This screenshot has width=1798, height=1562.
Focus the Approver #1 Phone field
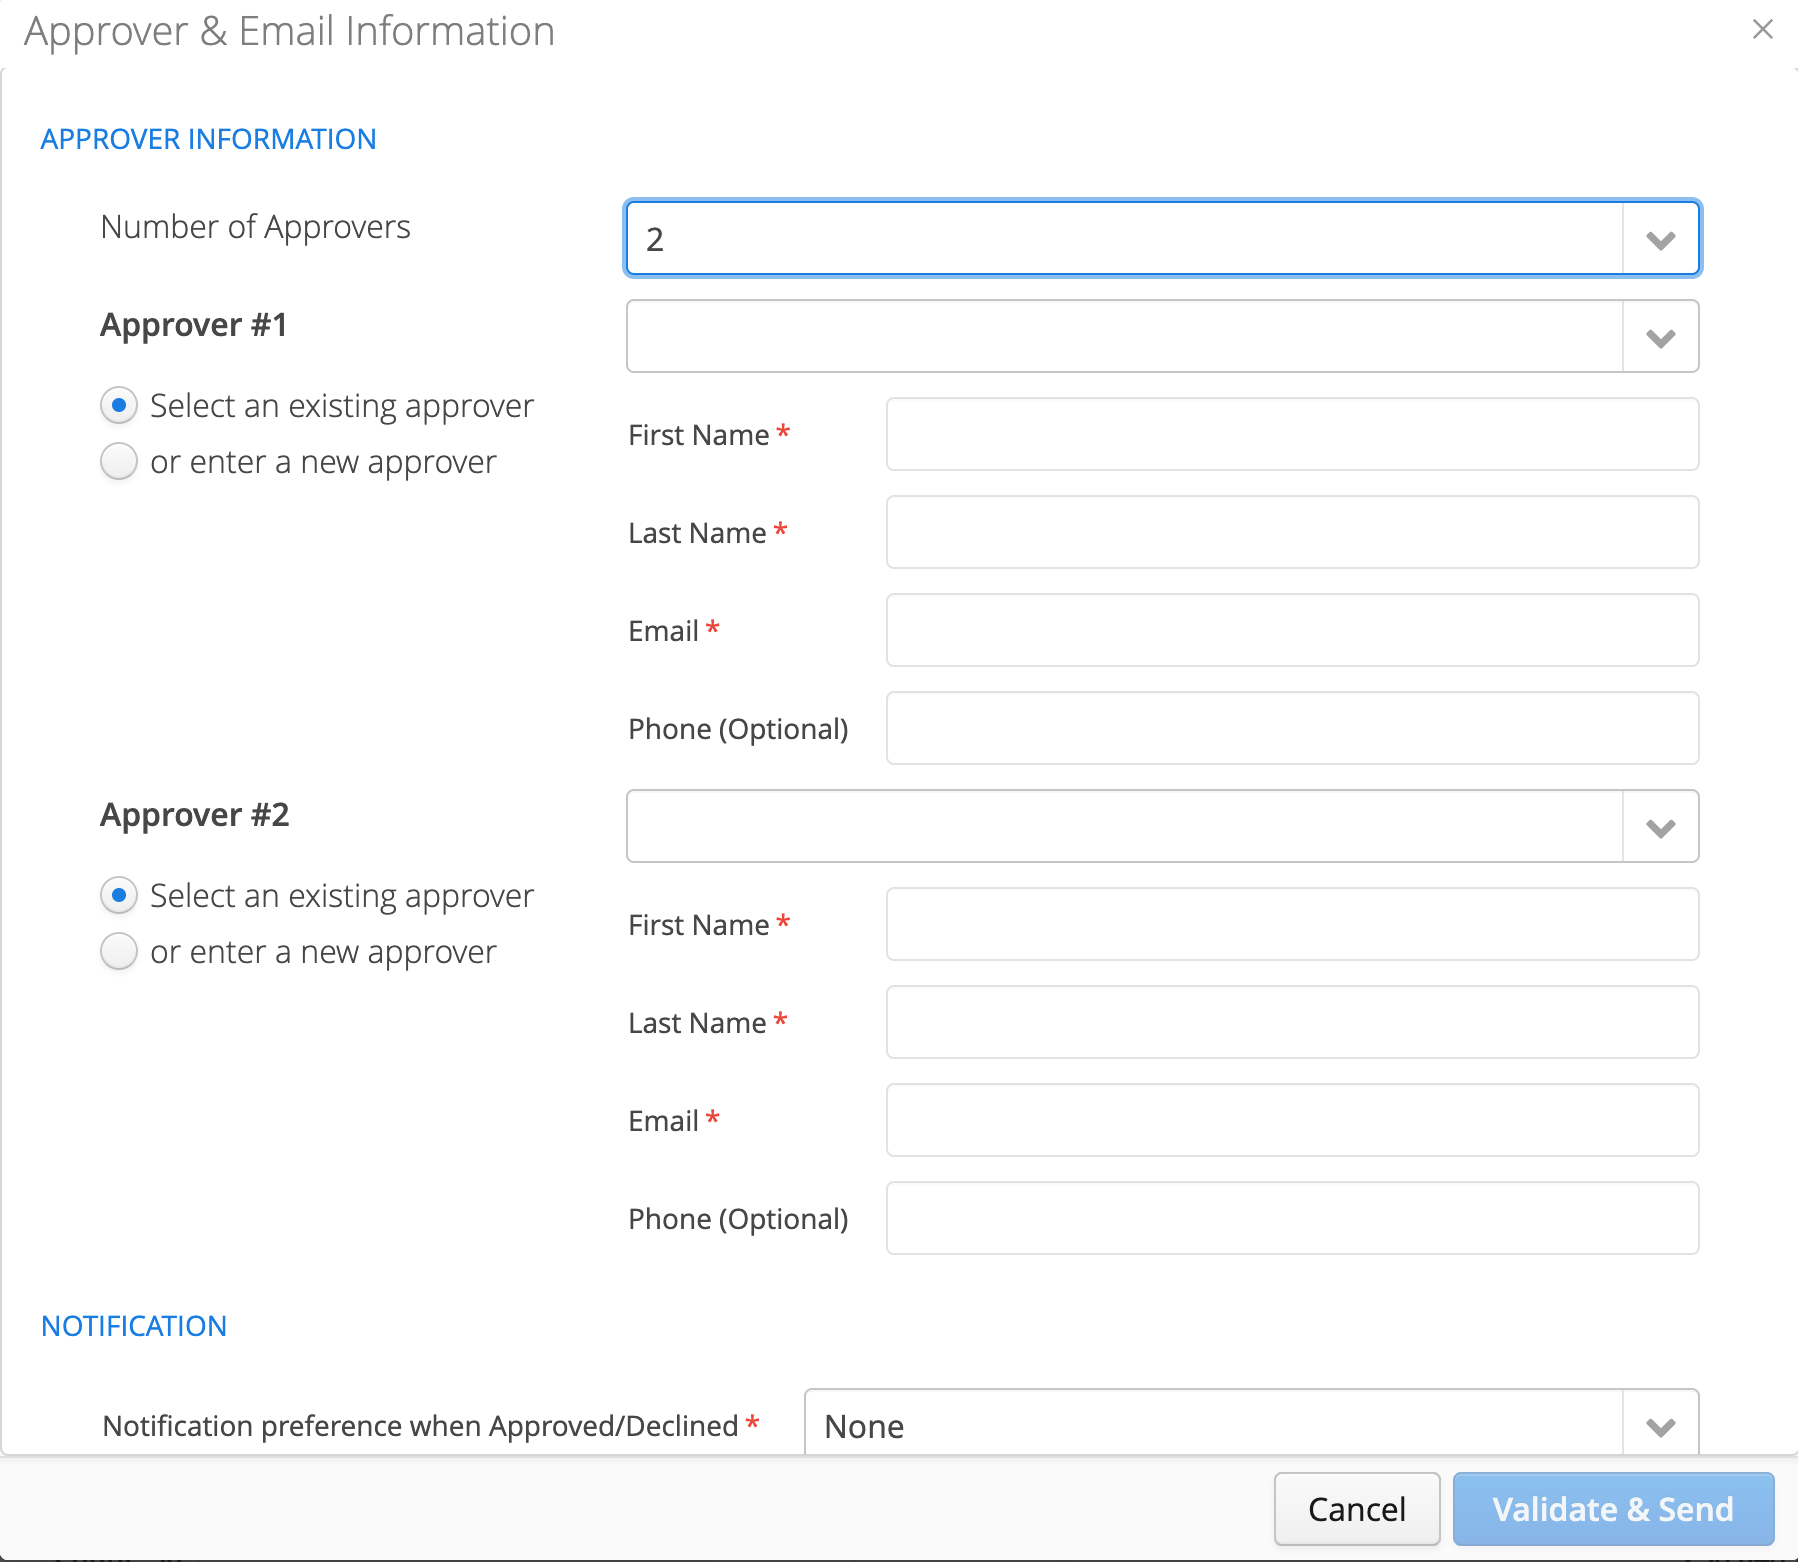[1292, 729]
